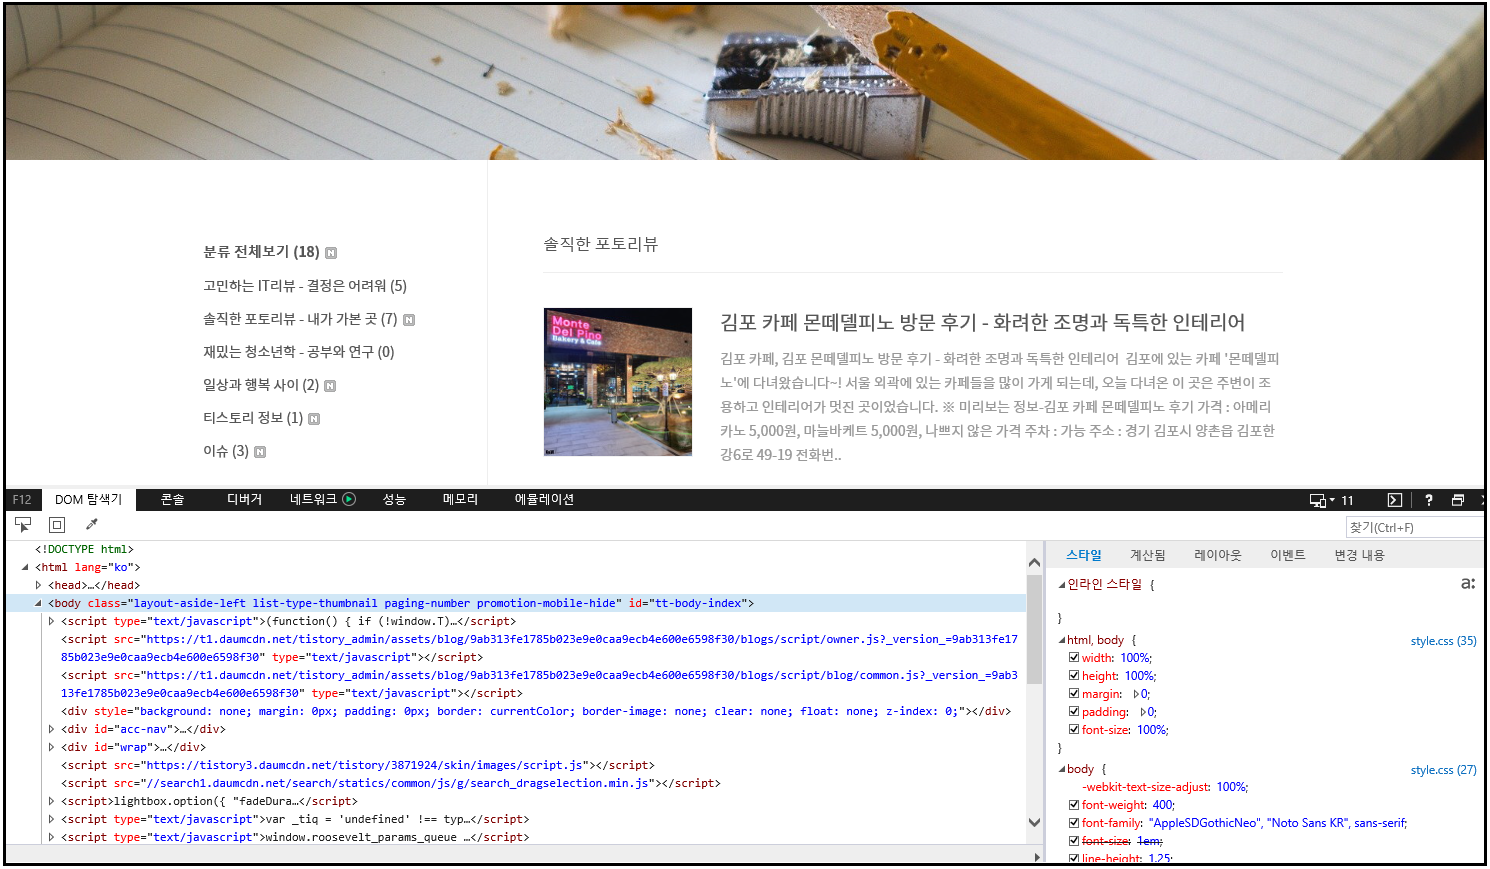Screen dimensions: 1490x869
Task: Activate the select element tool in DOM explorer
Action: pyautogui.click(x=23, y=524)
